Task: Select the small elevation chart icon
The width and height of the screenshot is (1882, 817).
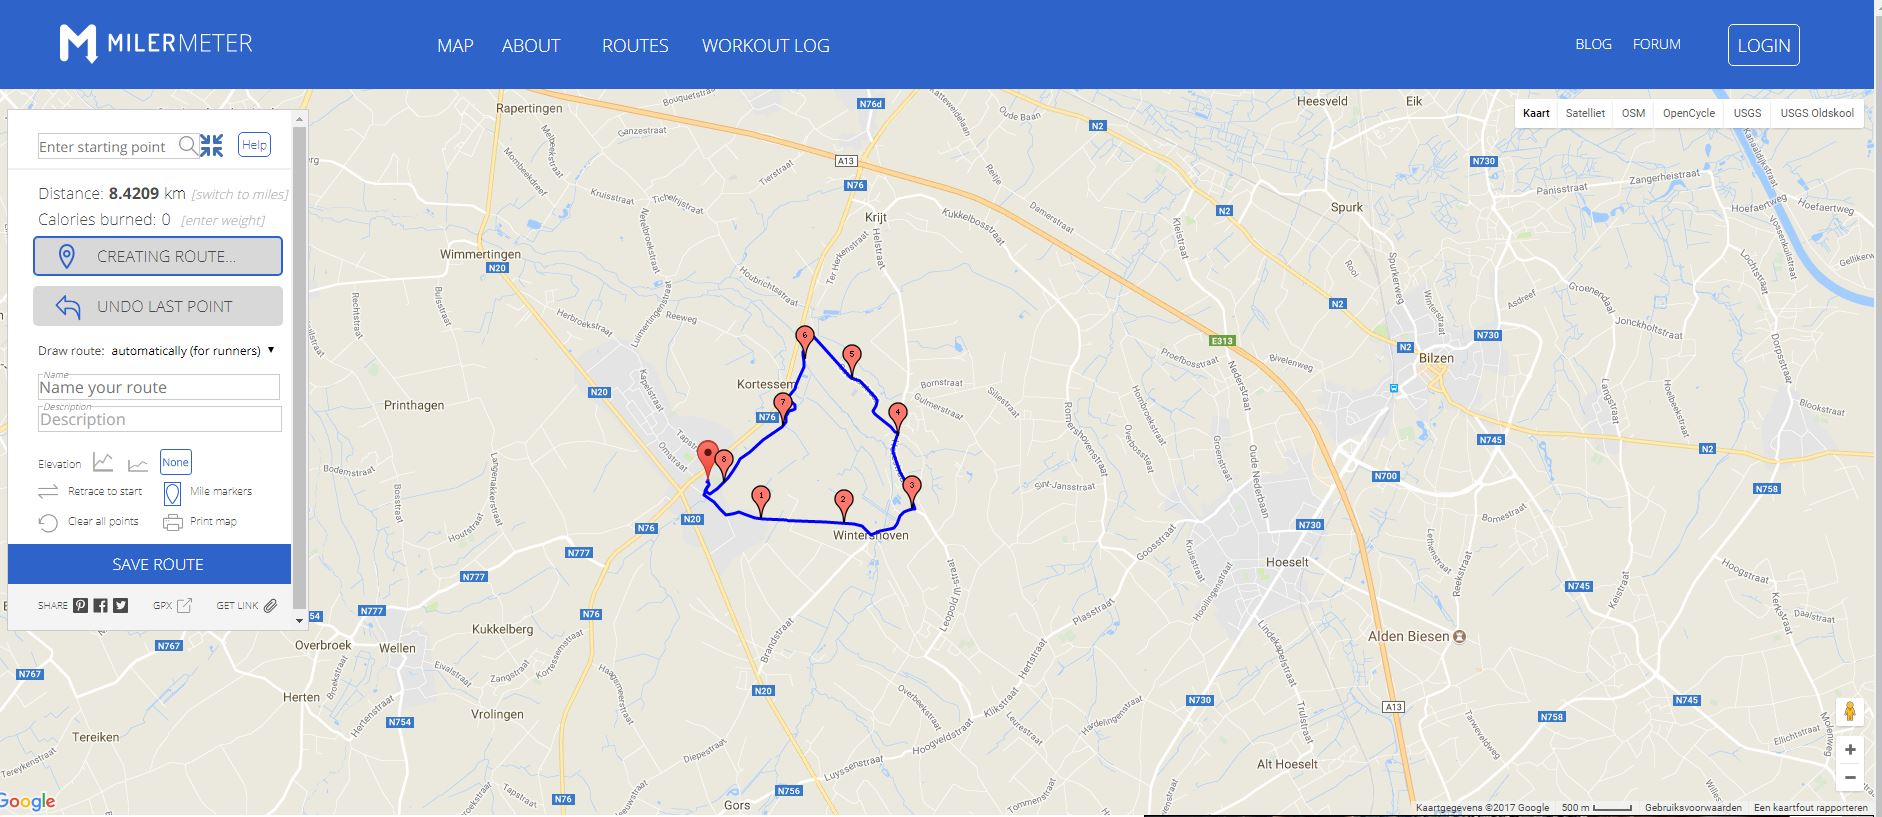Action: click(x=138, y=464)
